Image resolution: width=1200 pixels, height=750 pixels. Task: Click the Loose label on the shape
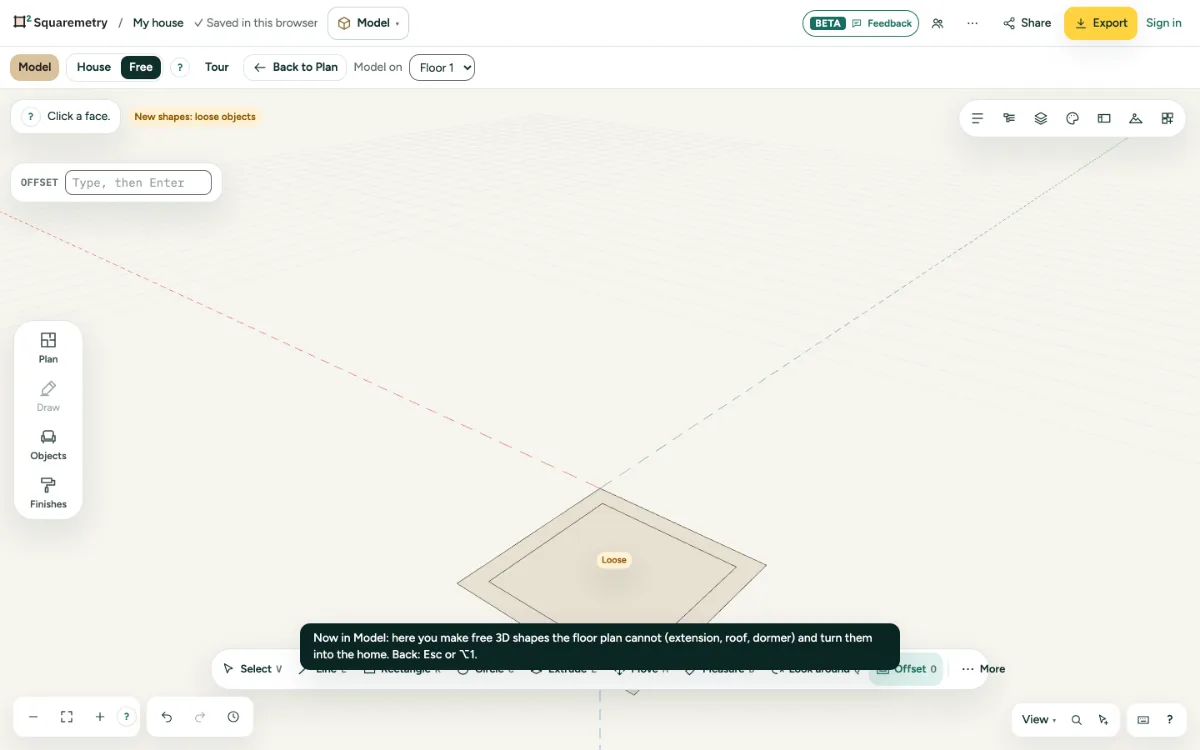point(614,560)
